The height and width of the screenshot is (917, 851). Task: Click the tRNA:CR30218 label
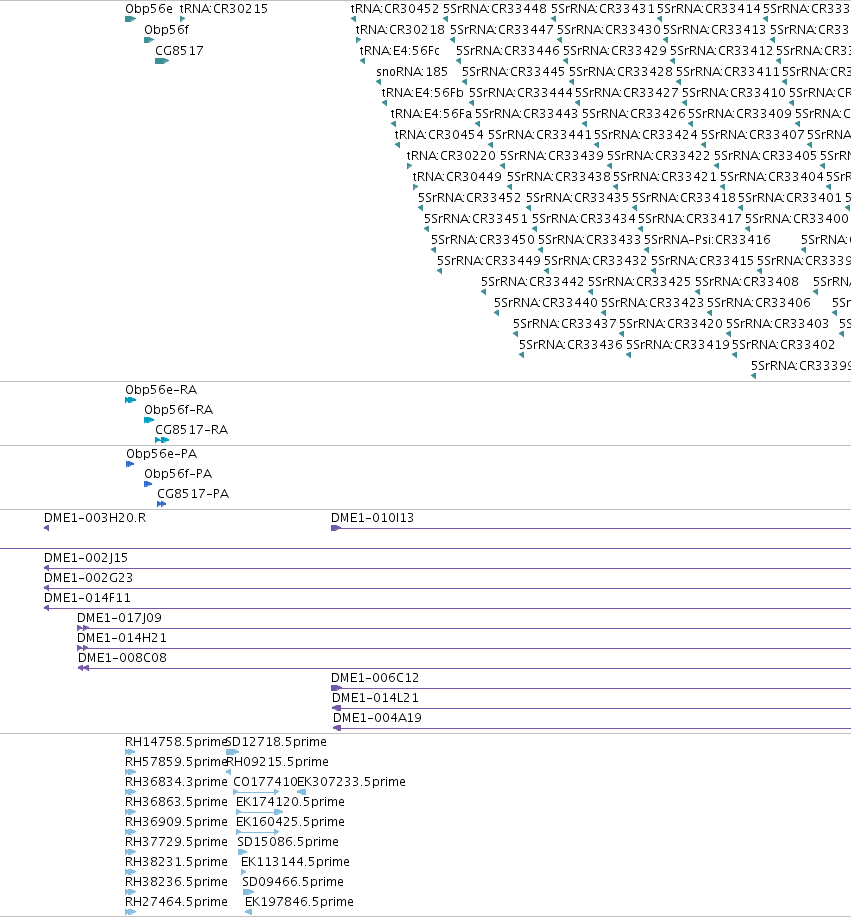point(400,30)
